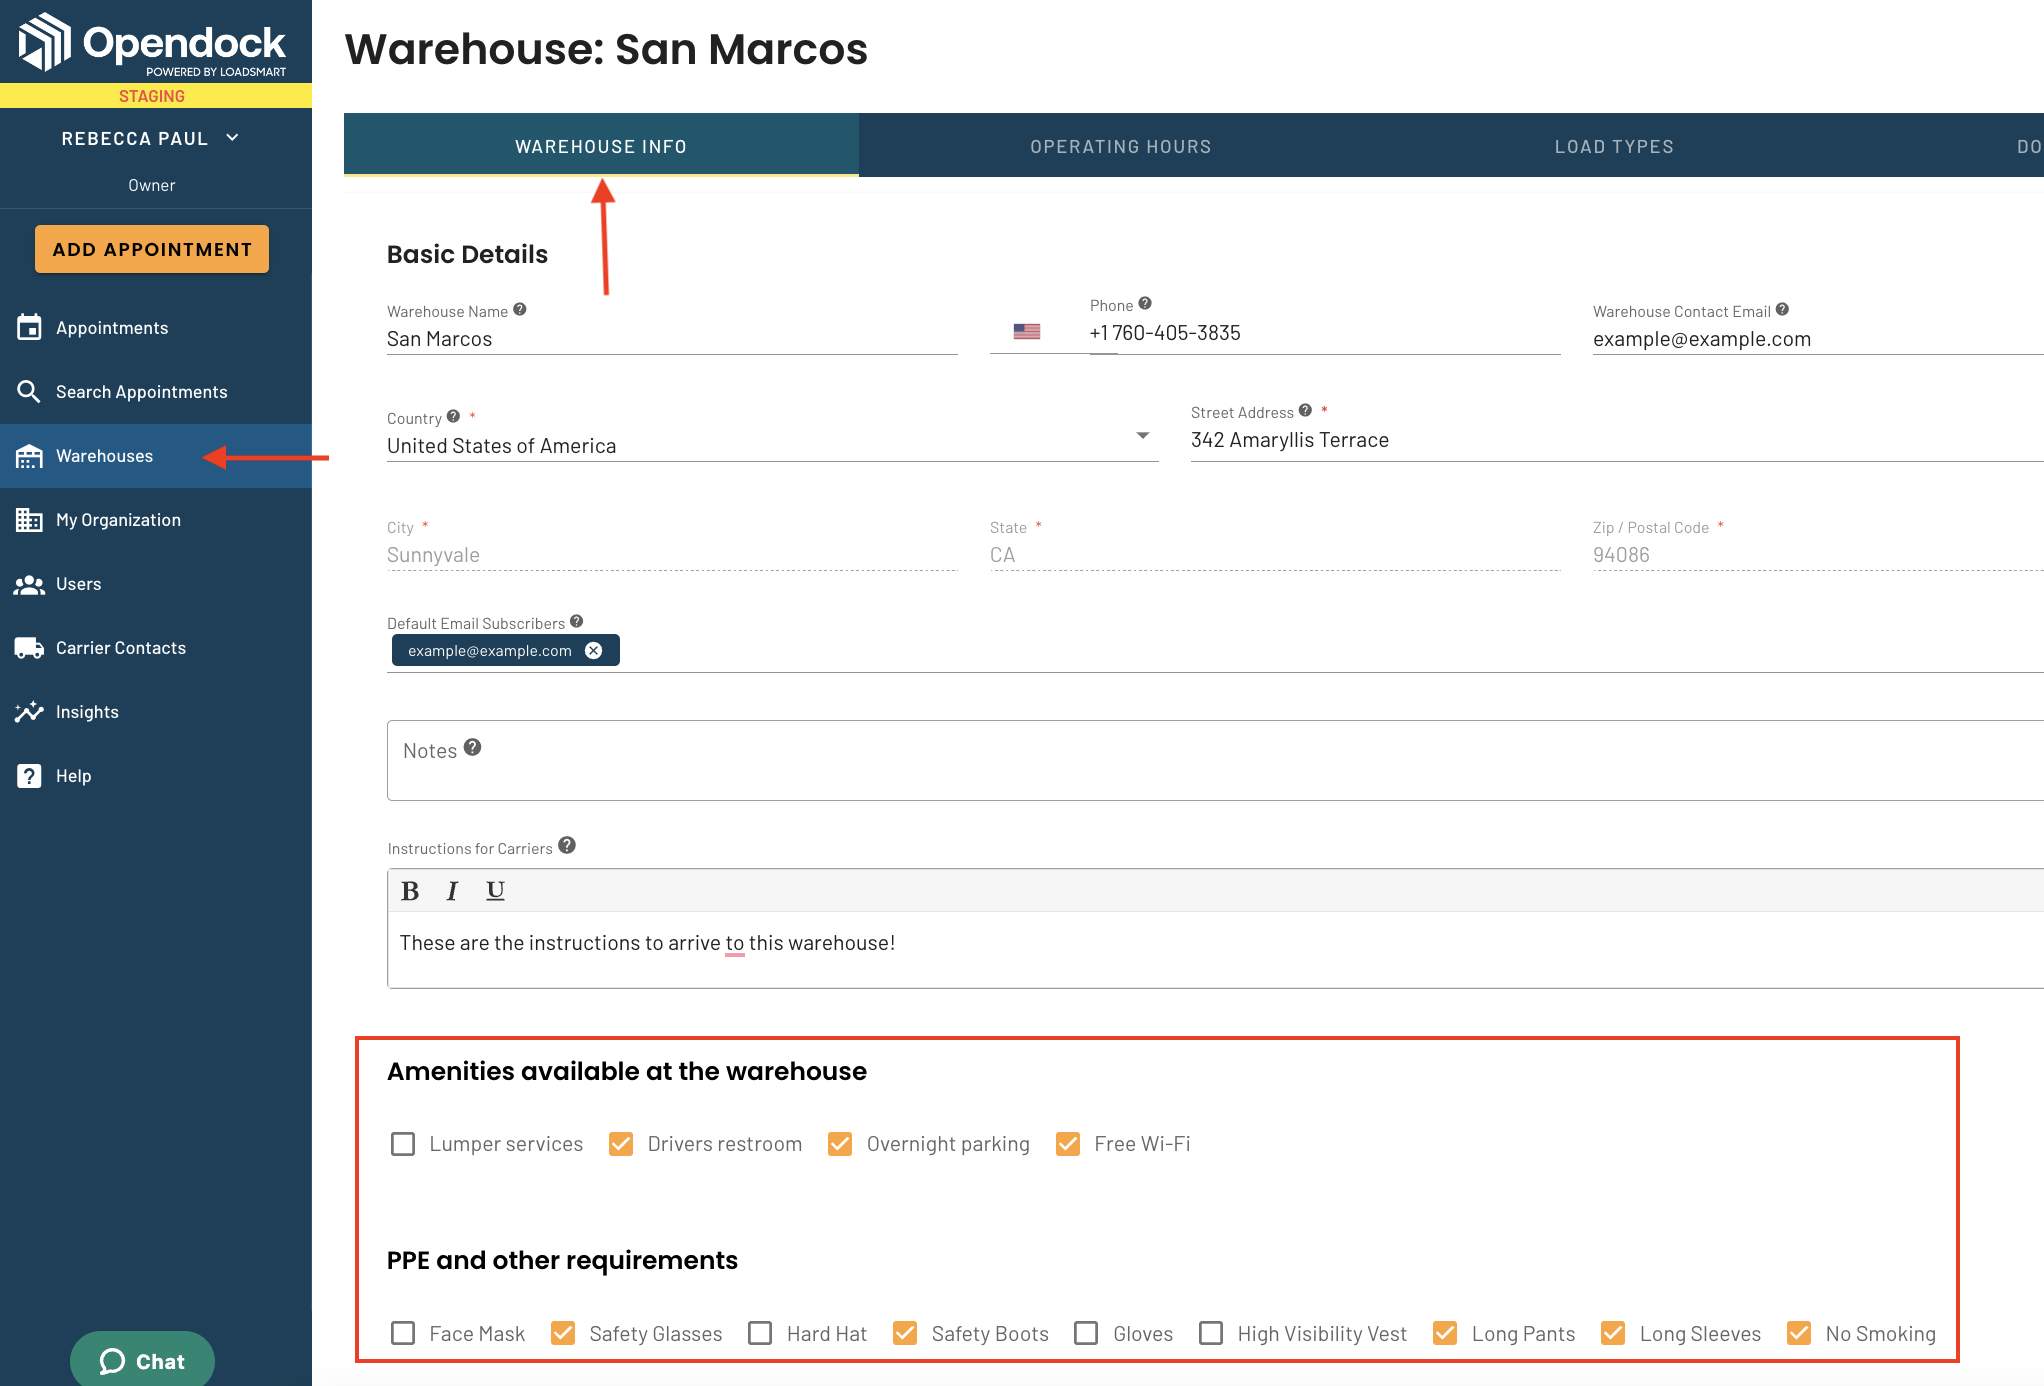Screen dimensions: 2044x1386
Task: Click the Search Appointments magnifier icon
Action: pos(29,392)
